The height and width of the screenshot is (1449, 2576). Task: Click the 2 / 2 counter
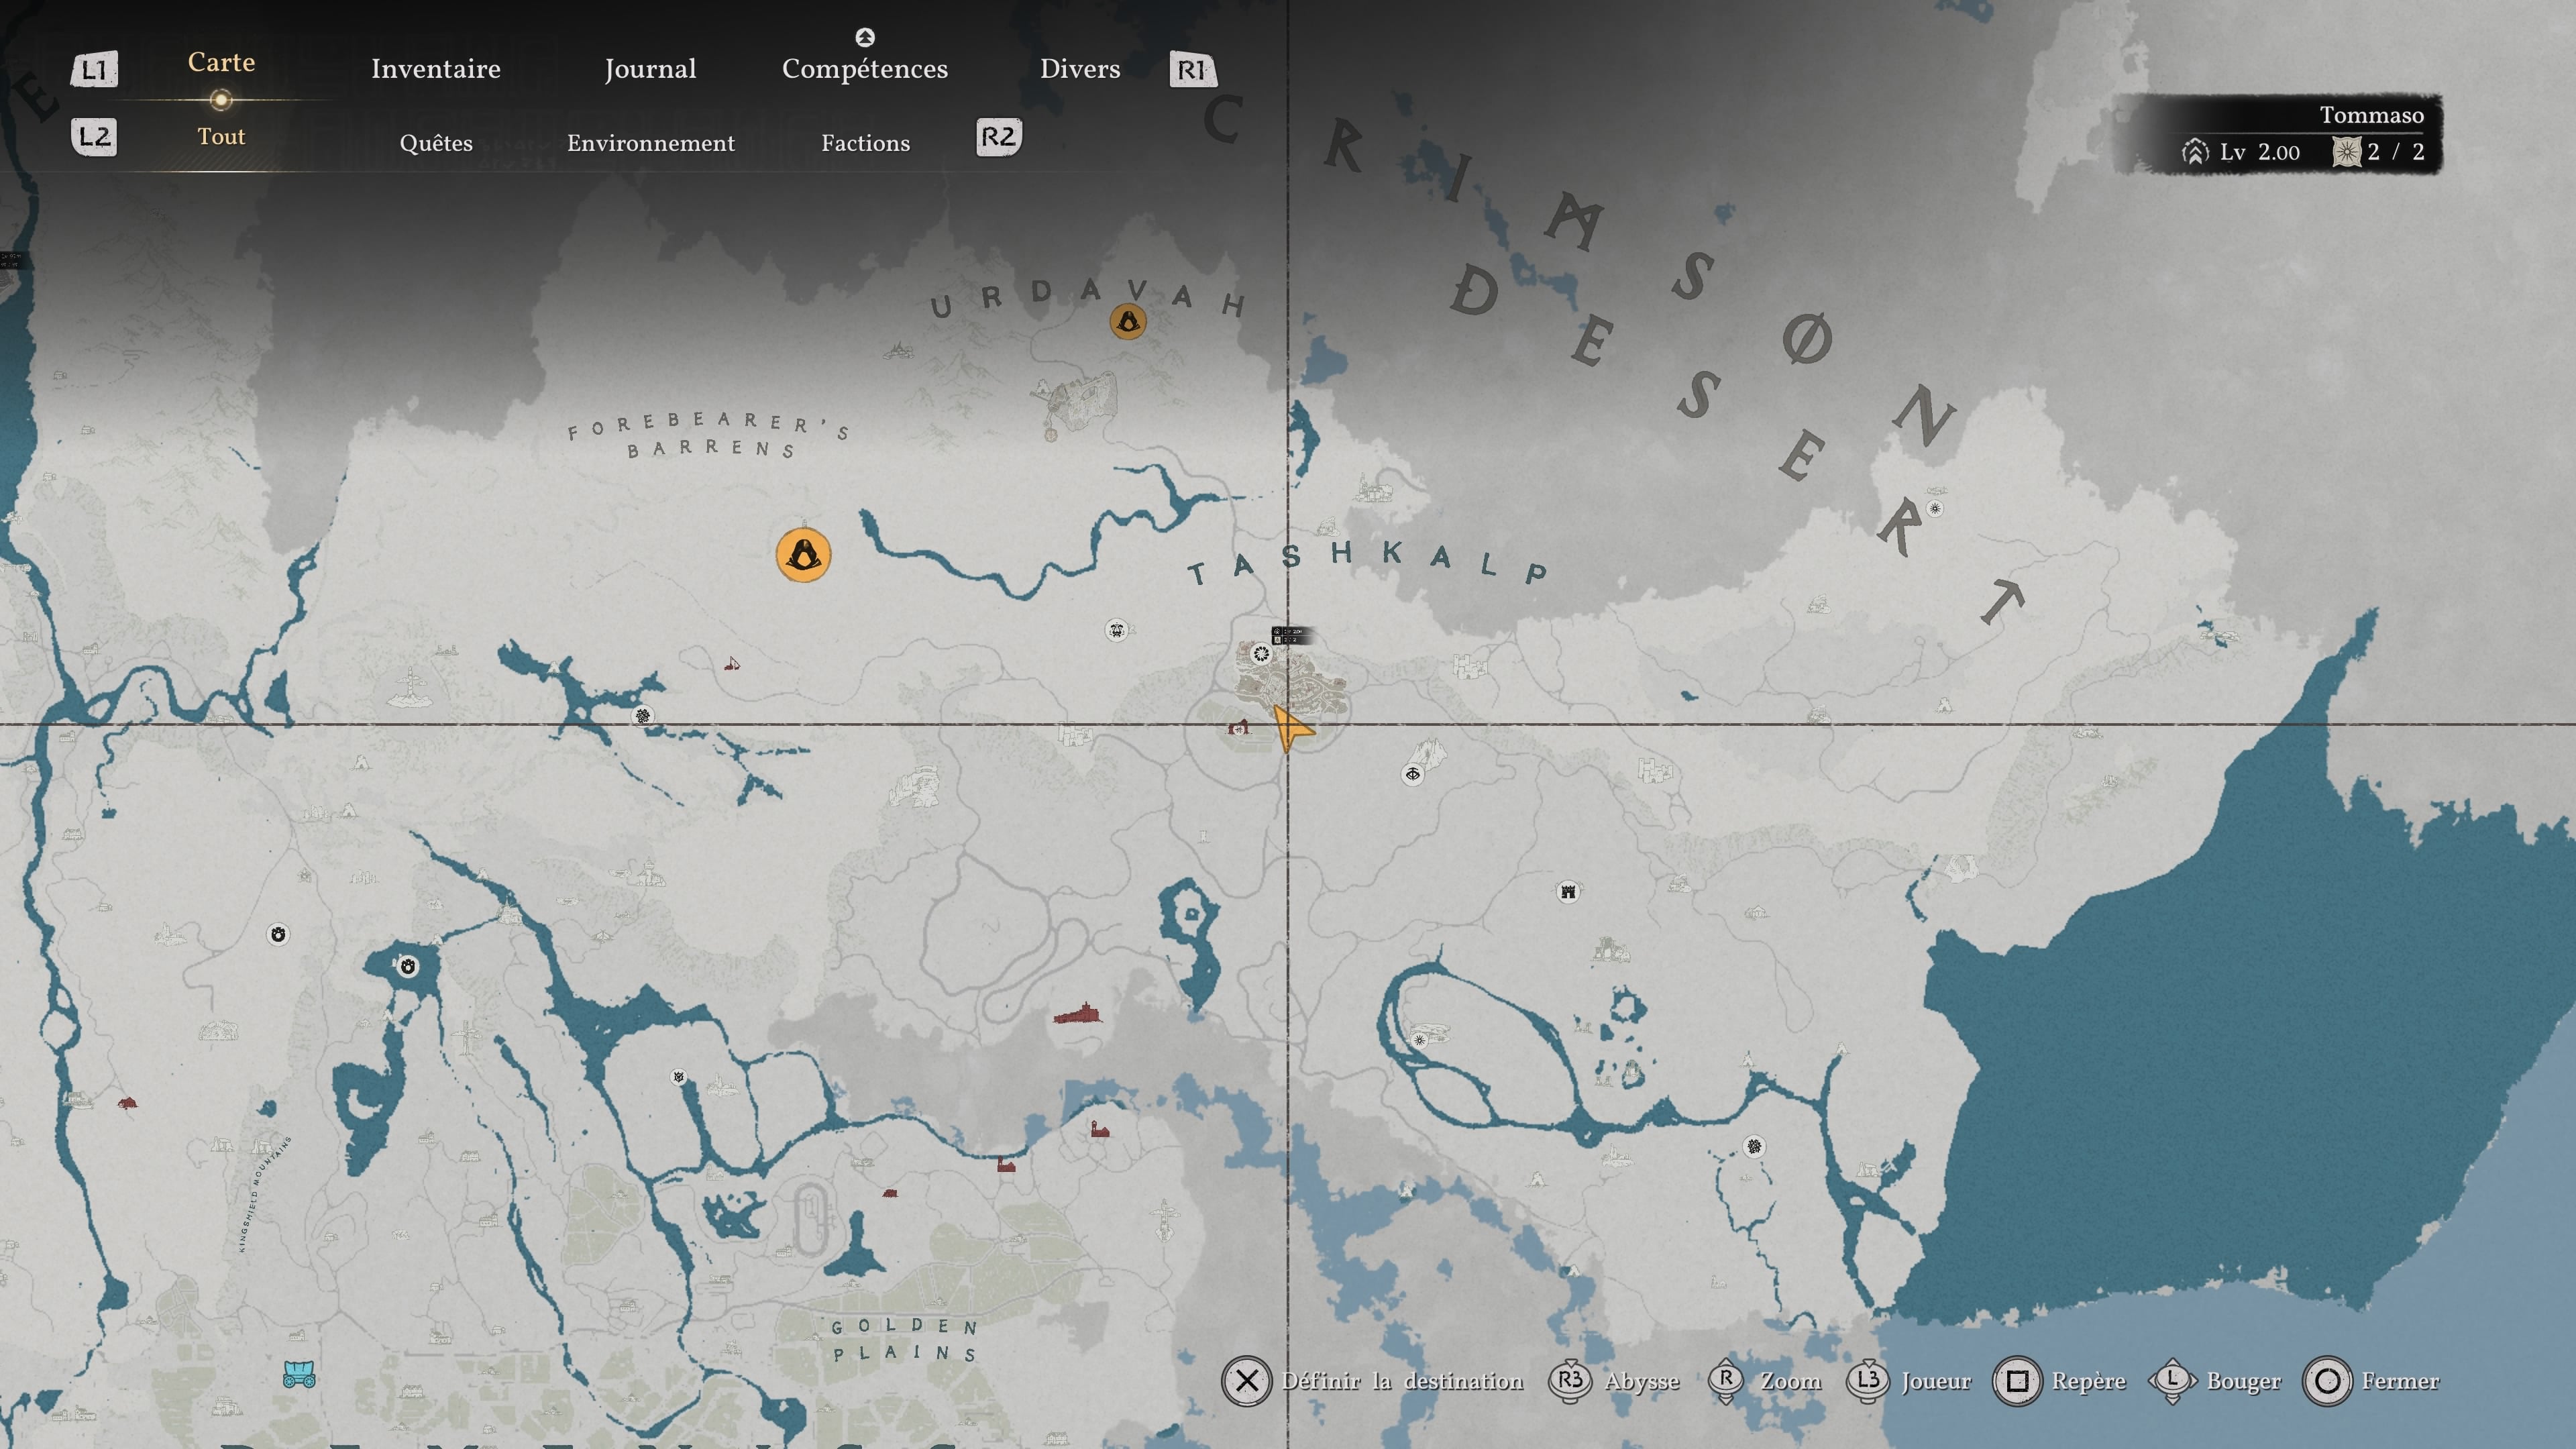point(2395,152)
